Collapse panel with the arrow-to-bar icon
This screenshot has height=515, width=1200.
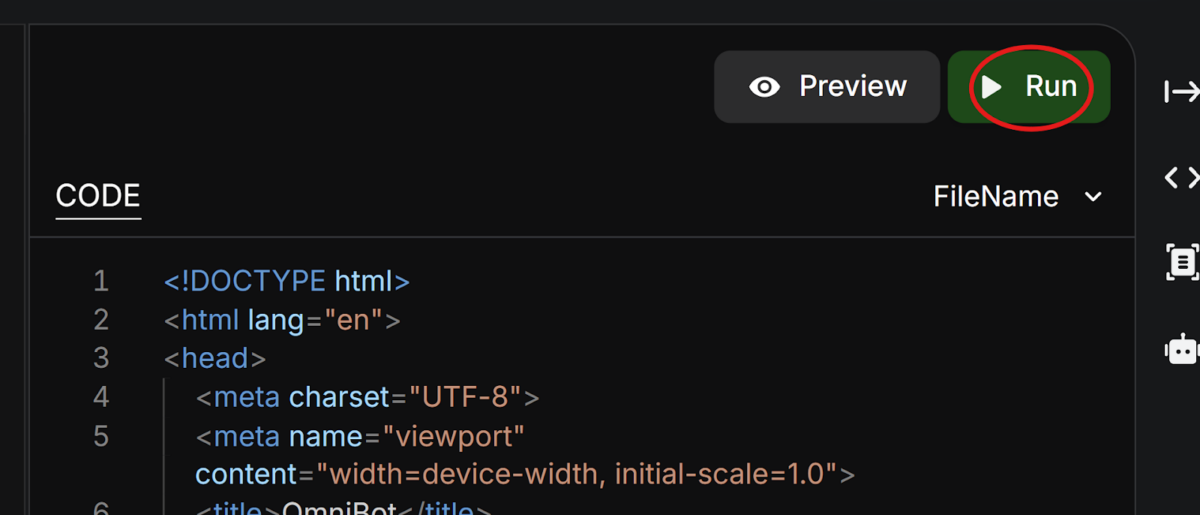click(1182, 93)
